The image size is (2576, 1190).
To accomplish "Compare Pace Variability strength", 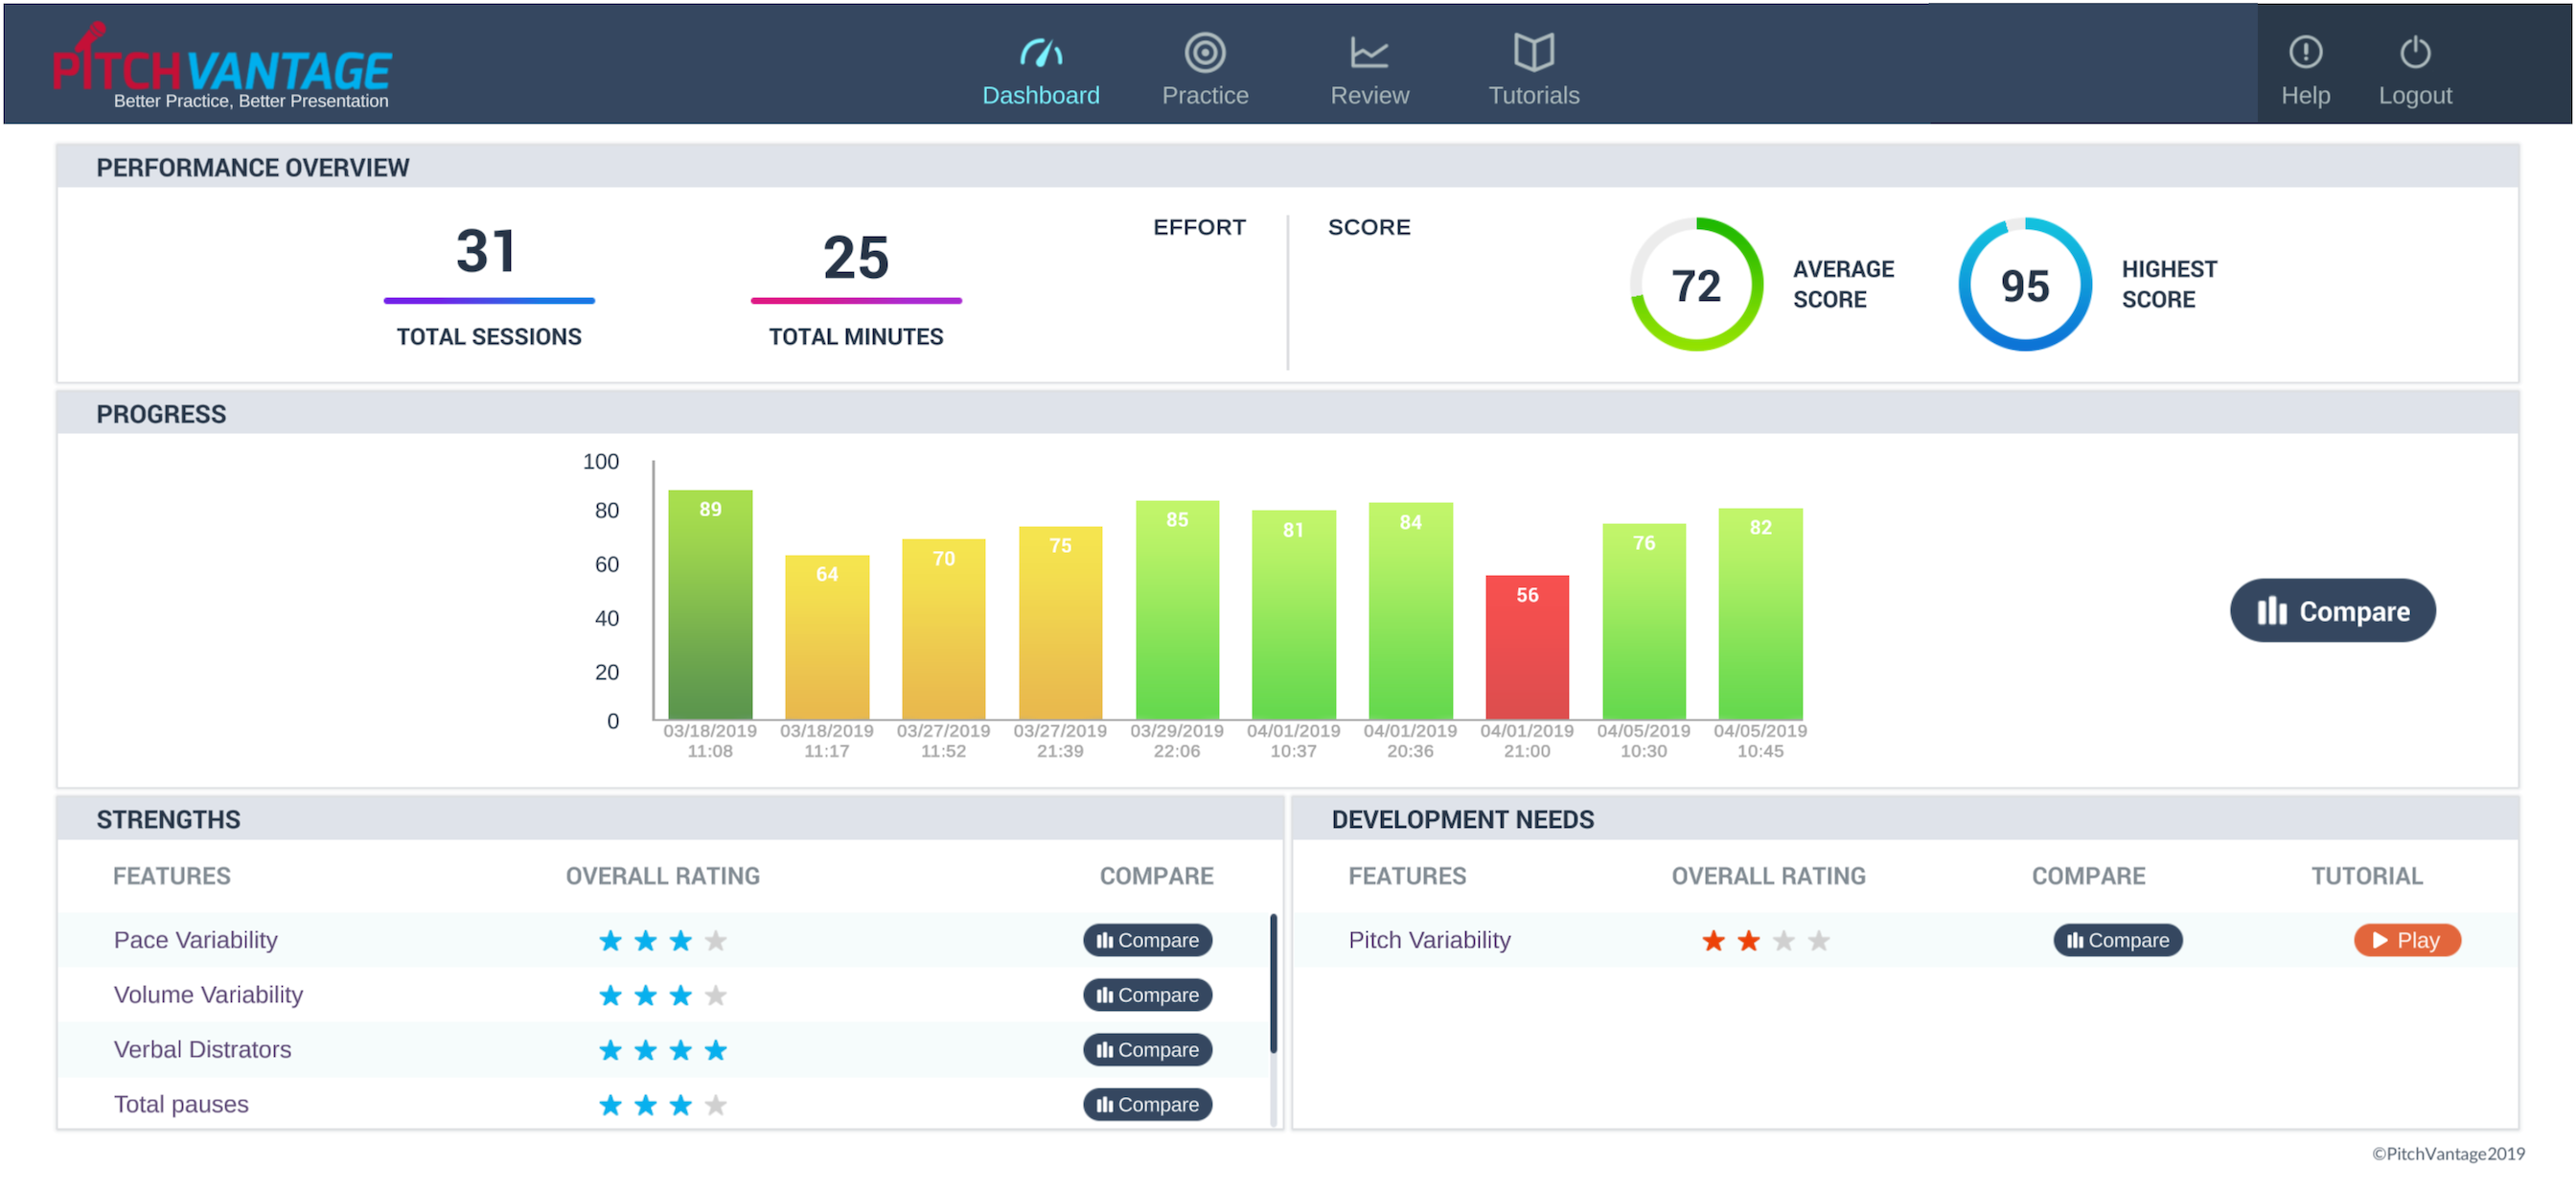I will click(x=1146, y=940).
